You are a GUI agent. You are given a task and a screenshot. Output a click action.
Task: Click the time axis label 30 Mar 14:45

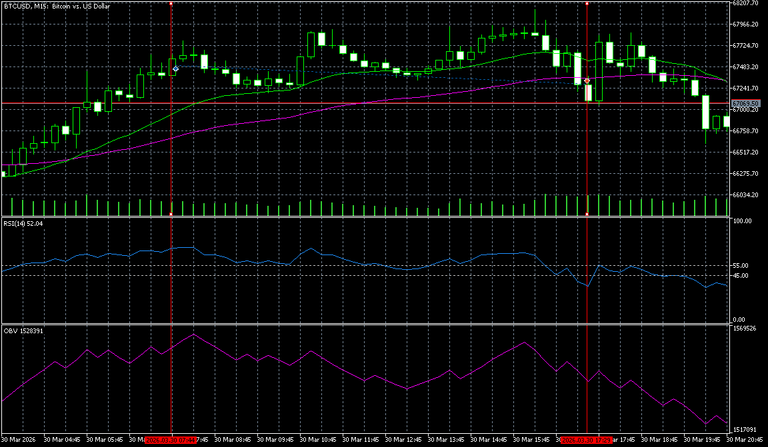pyautogui.click(x=488, y=440)
